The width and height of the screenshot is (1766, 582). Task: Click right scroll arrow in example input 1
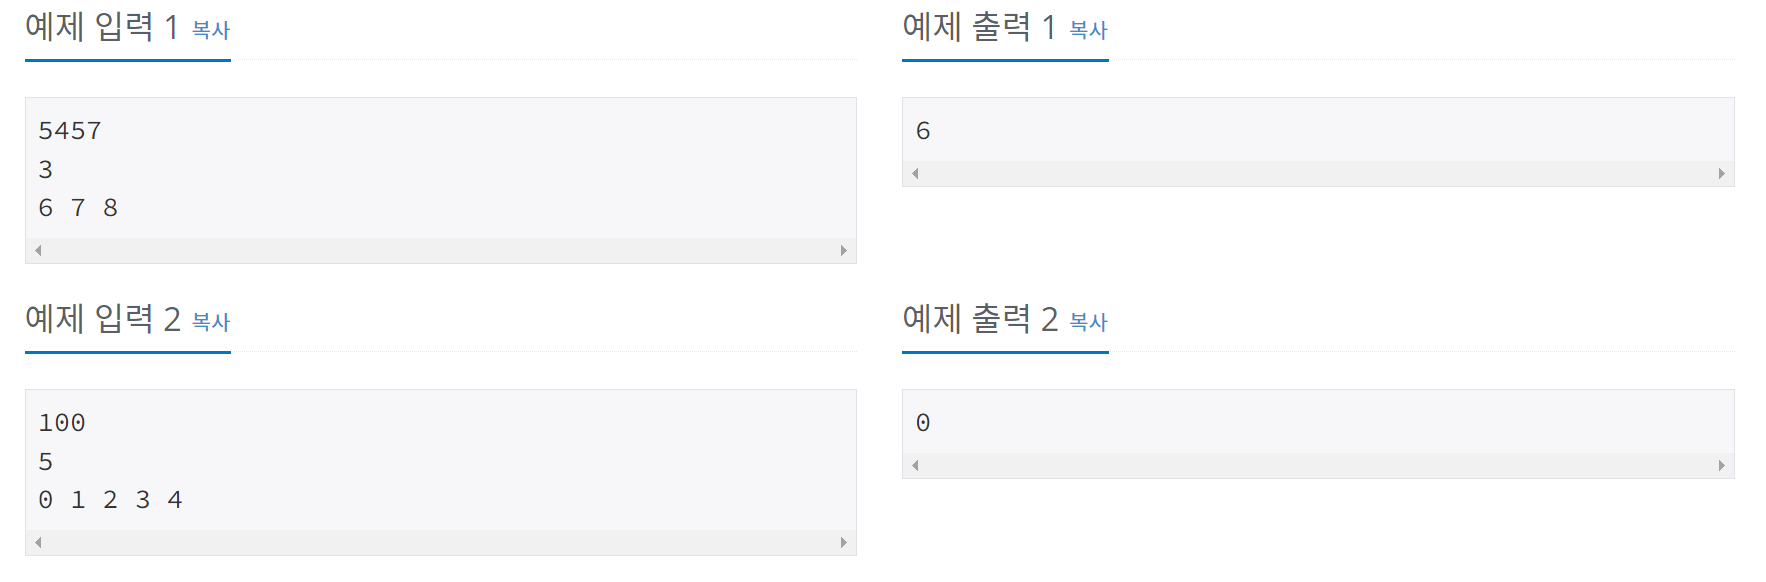(x=844, y=251)
